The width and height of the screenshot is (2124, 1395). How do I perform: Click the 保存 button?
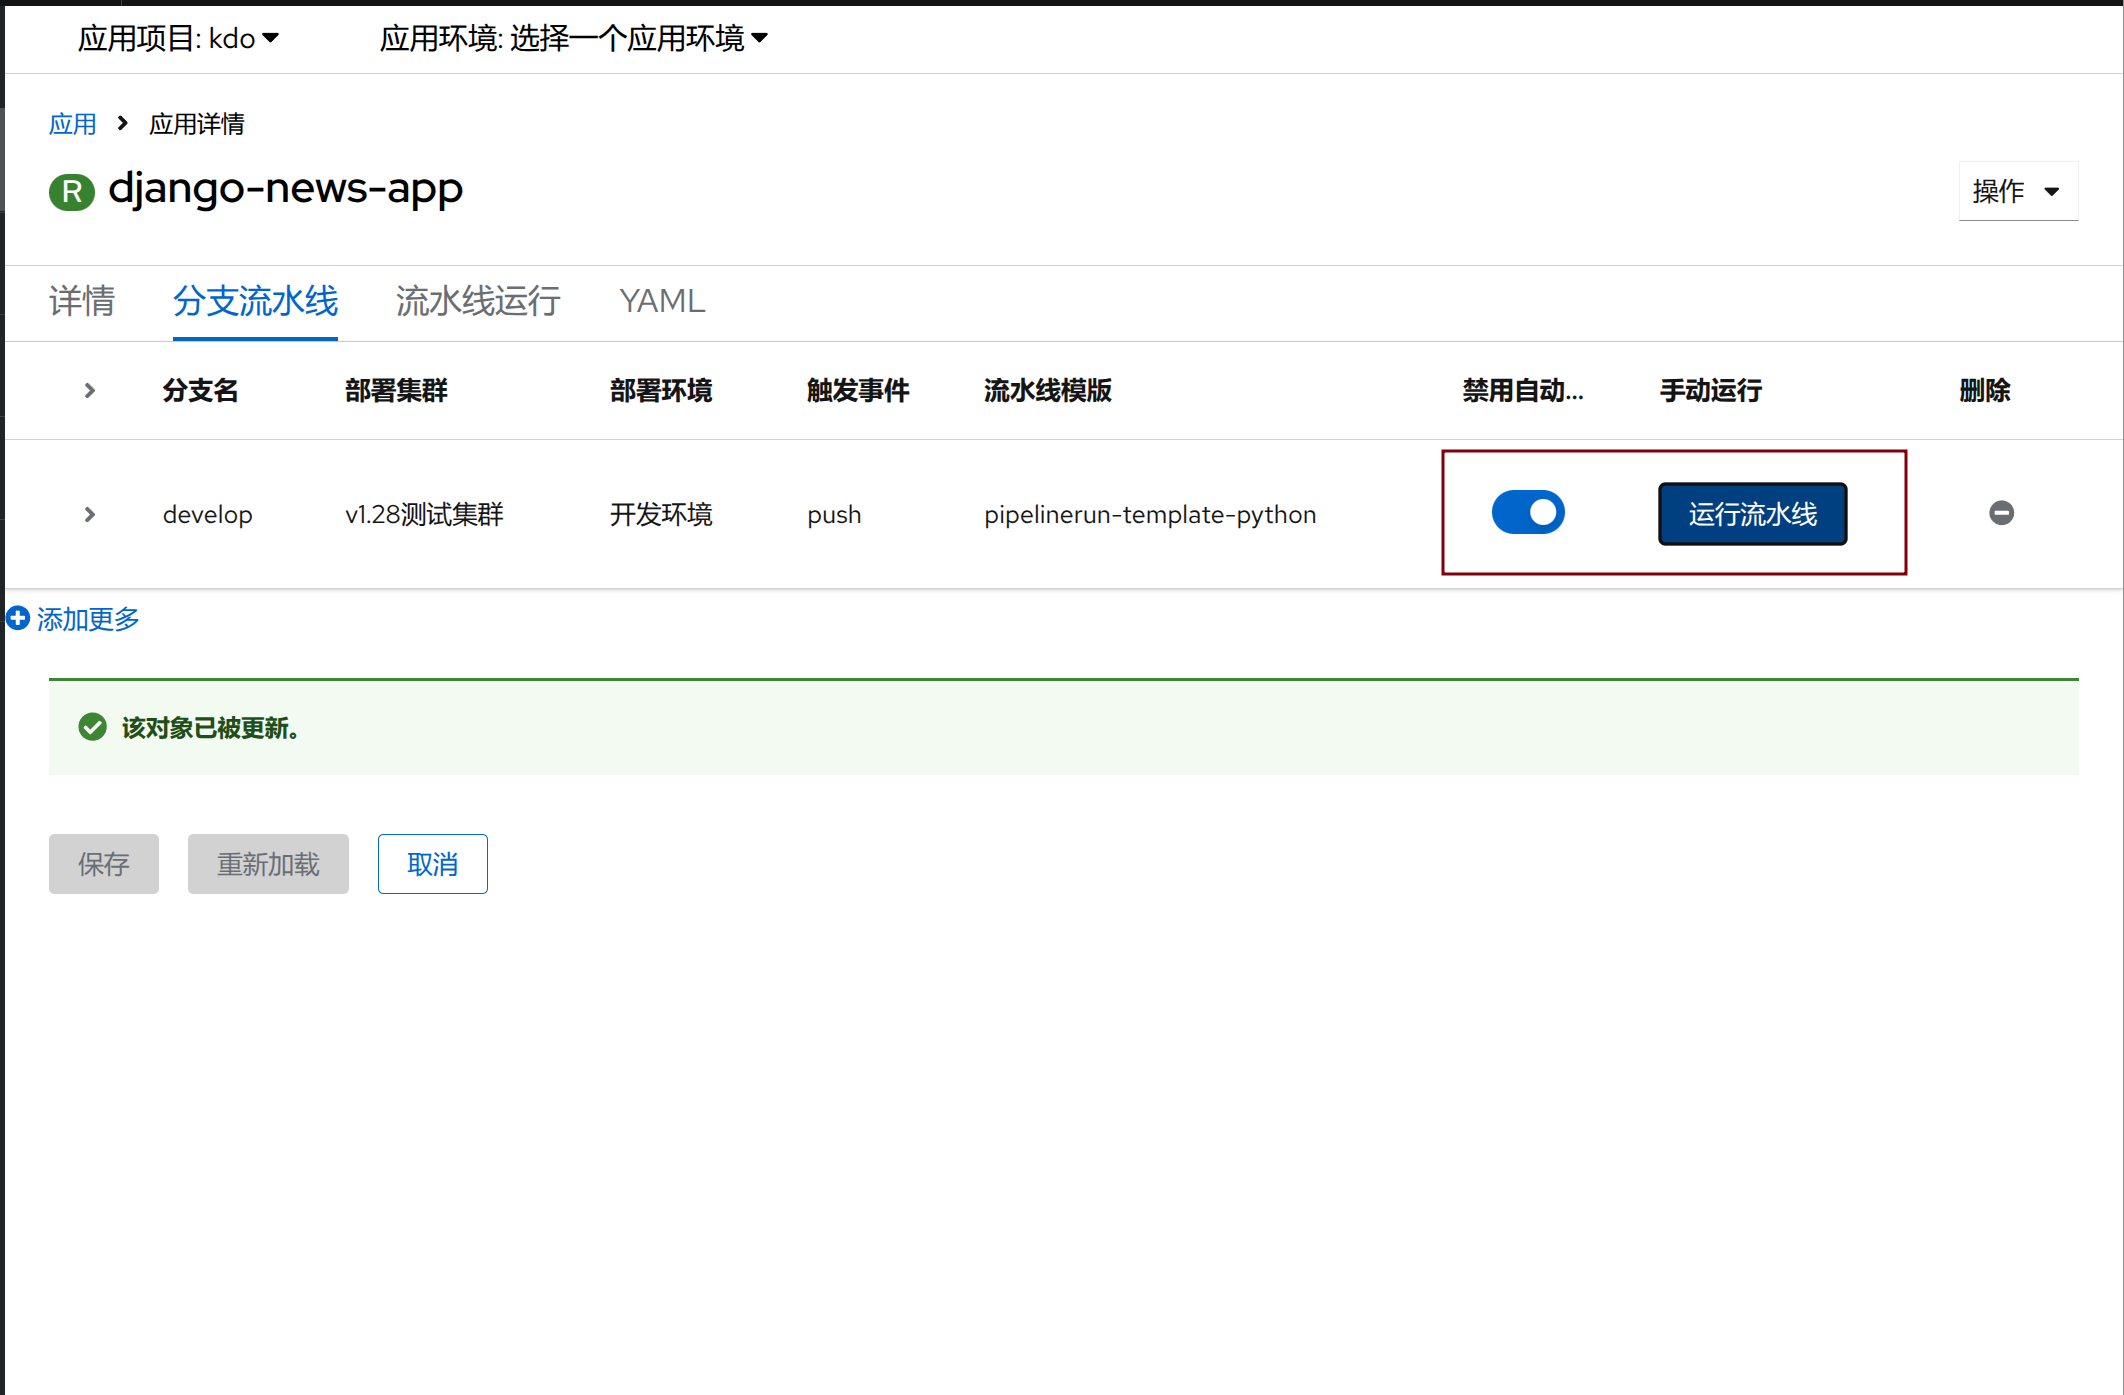click(x=104, y=864)
